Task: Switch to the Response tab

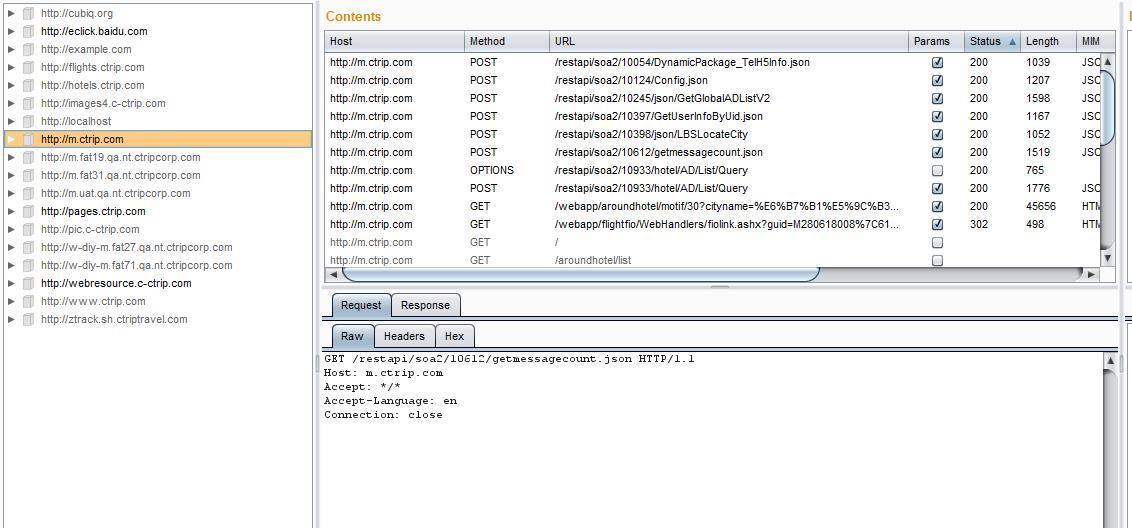Action: 425,305
